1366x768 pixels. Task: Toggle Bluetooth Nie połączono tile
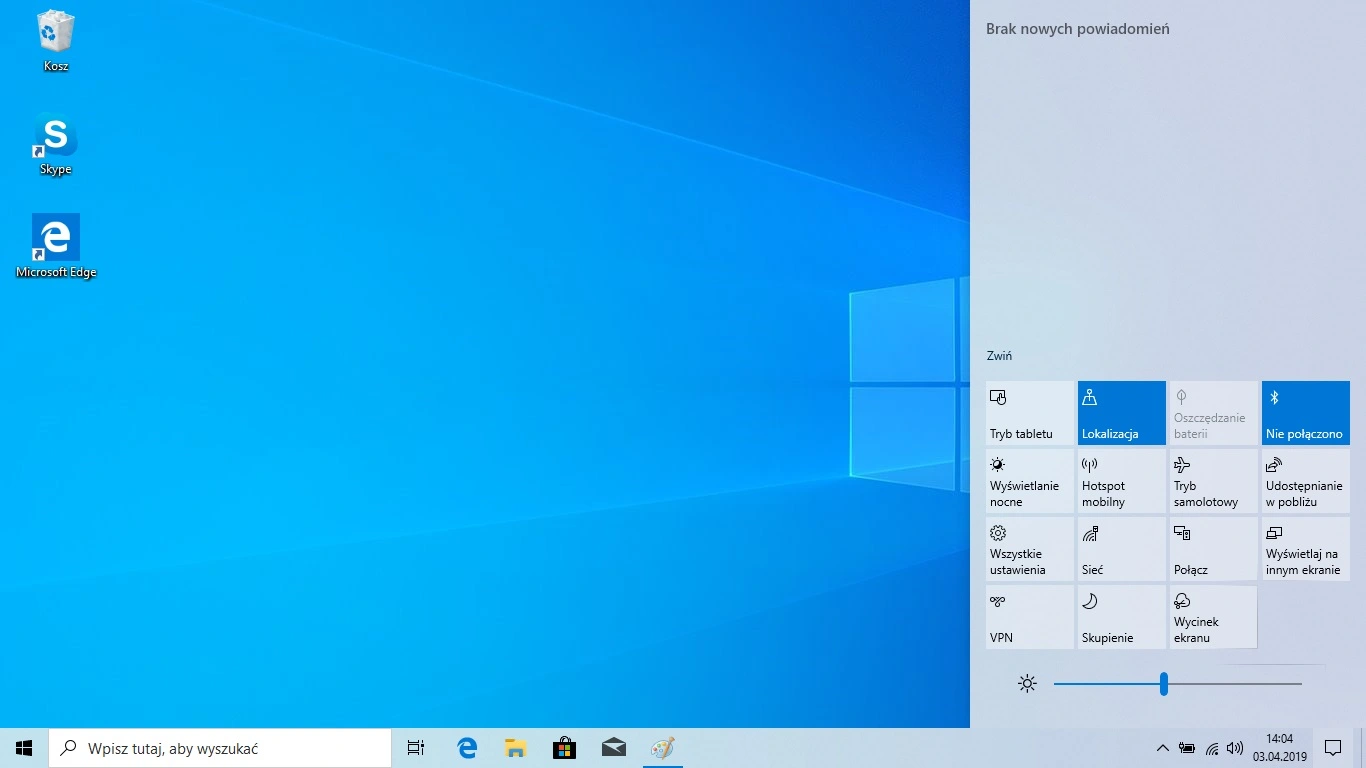coord(1305,413)
